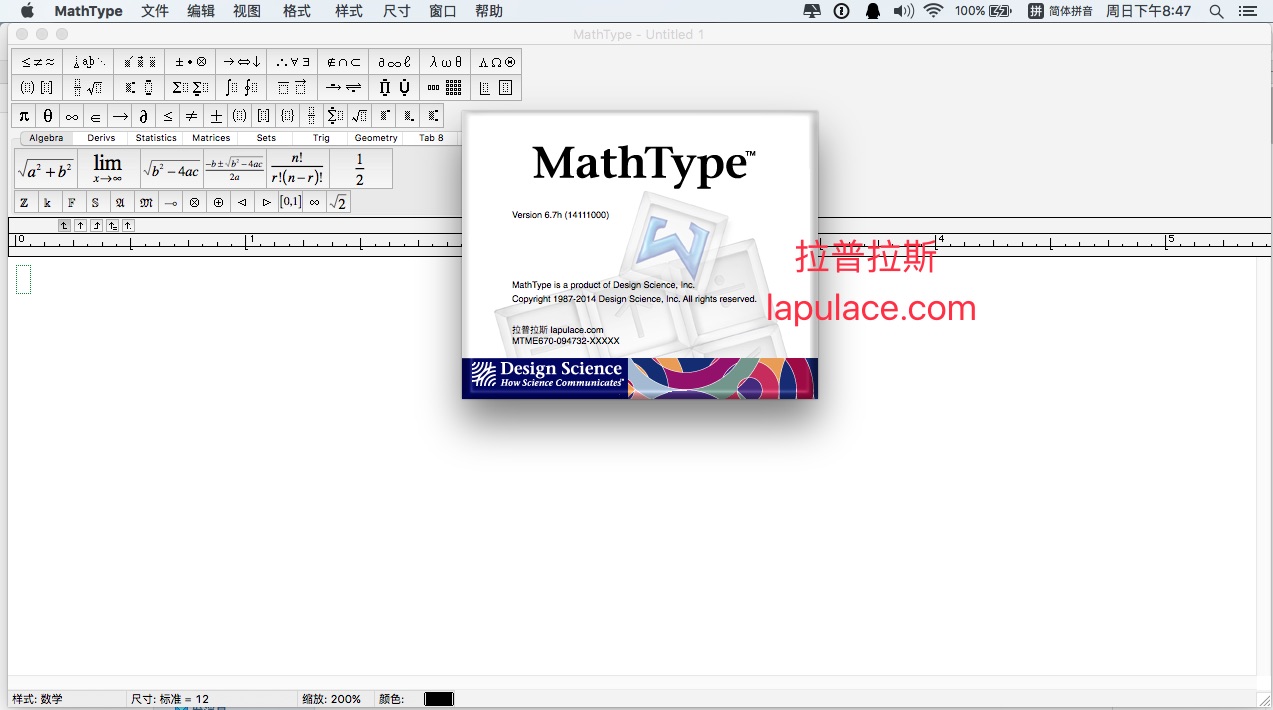Insert the partial derivative symbol
Screen dimensions: 1273x710
click(144, 116)
